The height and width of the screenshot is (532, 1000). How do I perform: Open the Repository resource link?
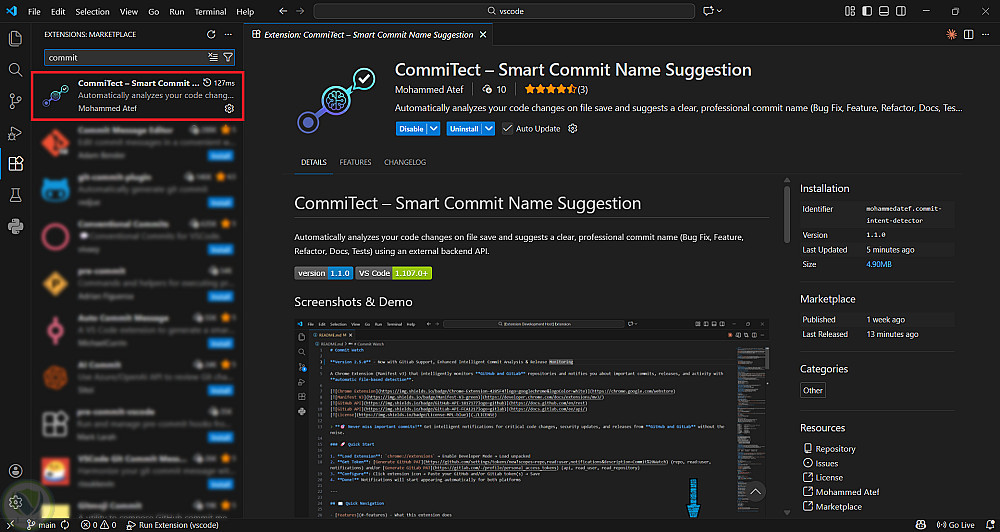click(835, 449)
